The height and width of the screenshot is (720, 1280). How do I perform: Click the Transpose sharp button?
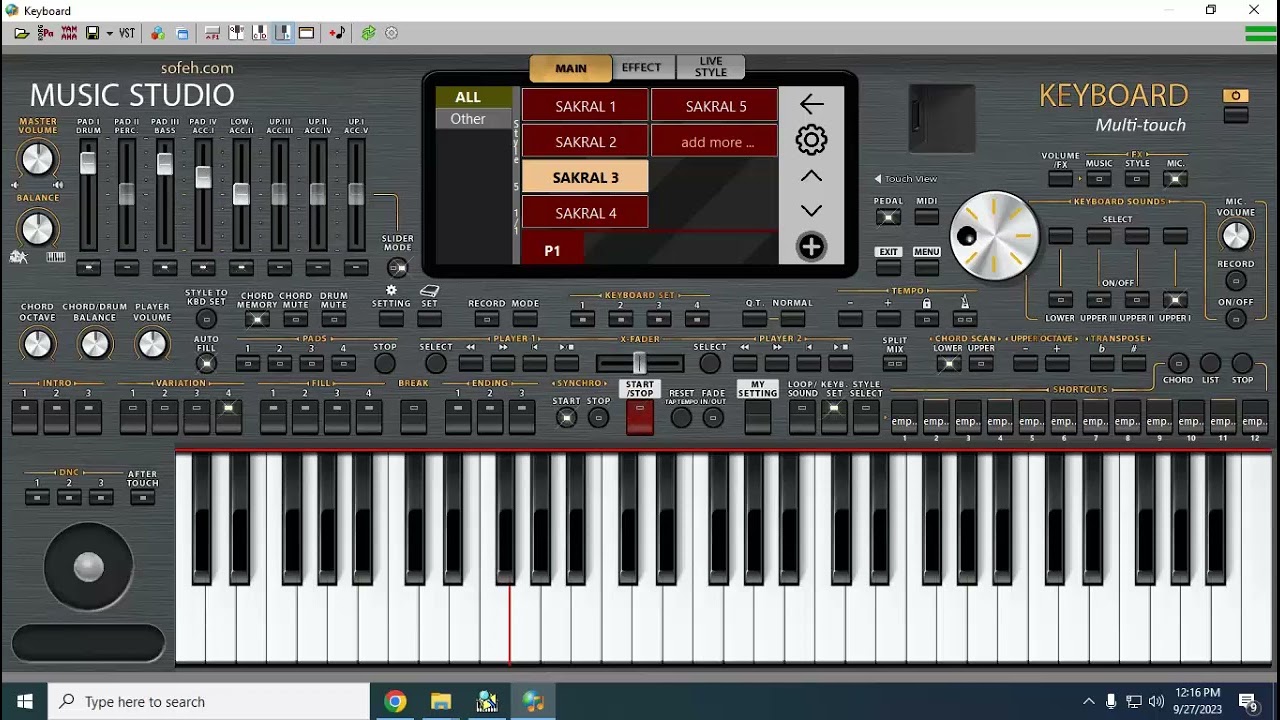[1133, 364]
